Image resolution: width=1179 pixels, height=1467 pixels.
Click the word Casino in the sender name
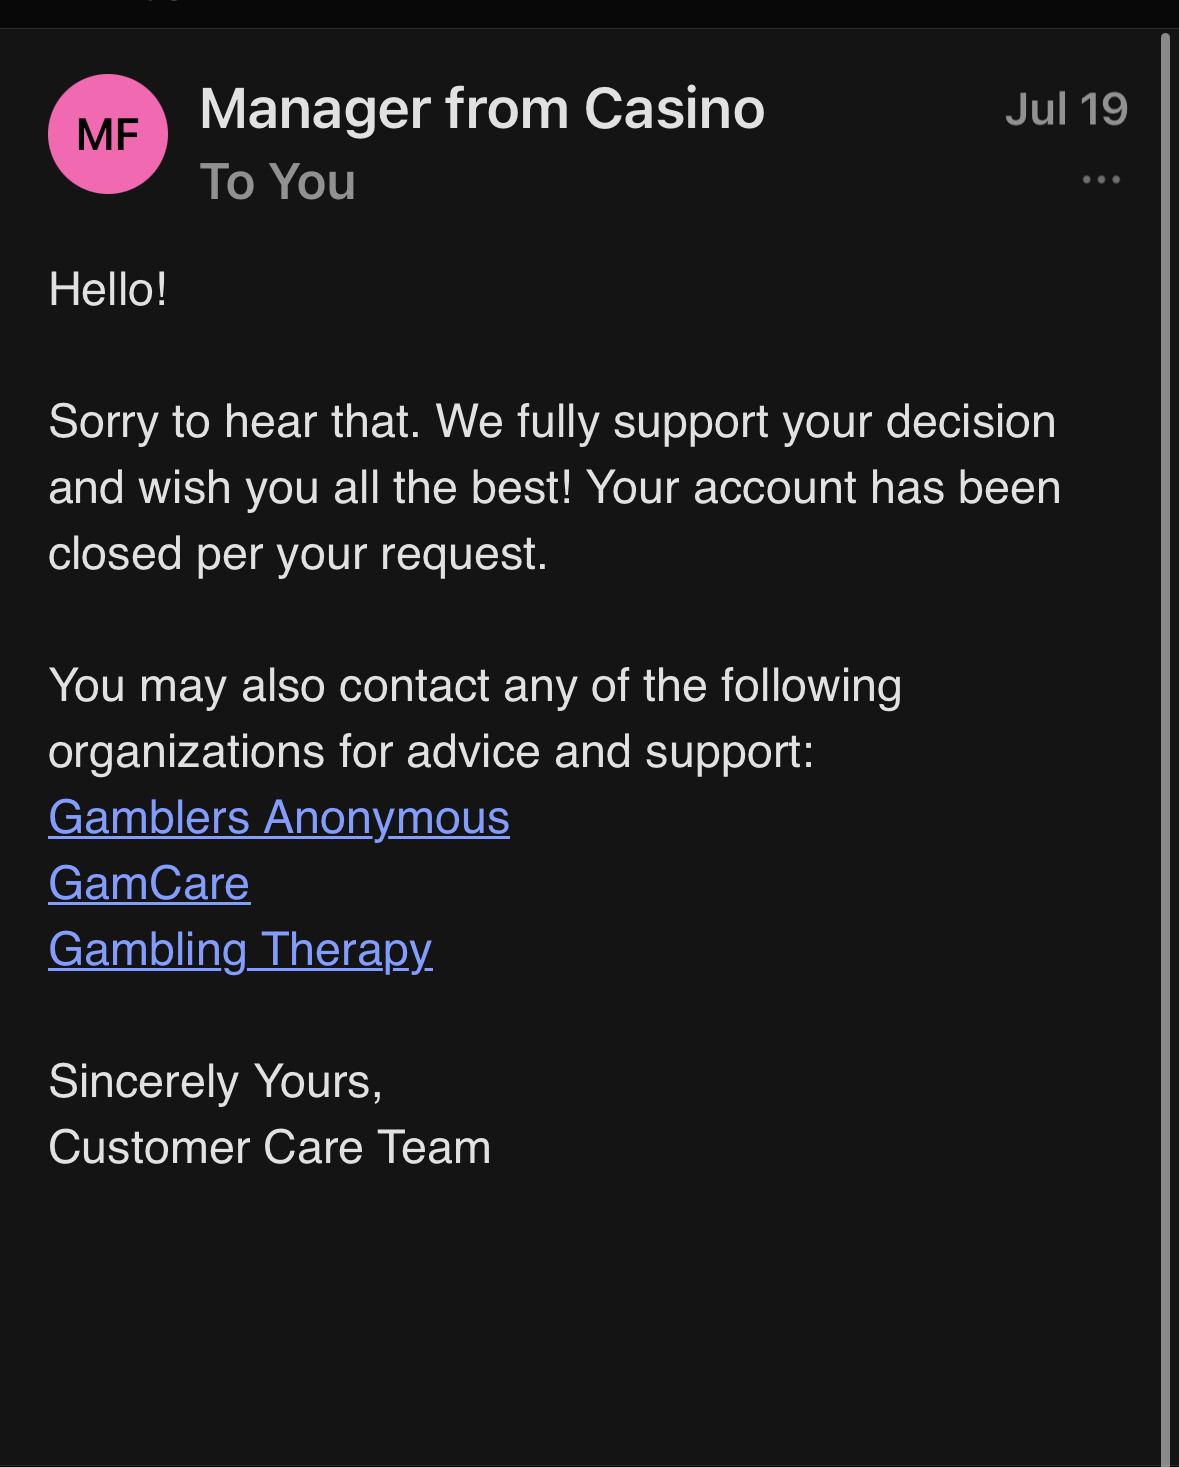pos(674,108)
